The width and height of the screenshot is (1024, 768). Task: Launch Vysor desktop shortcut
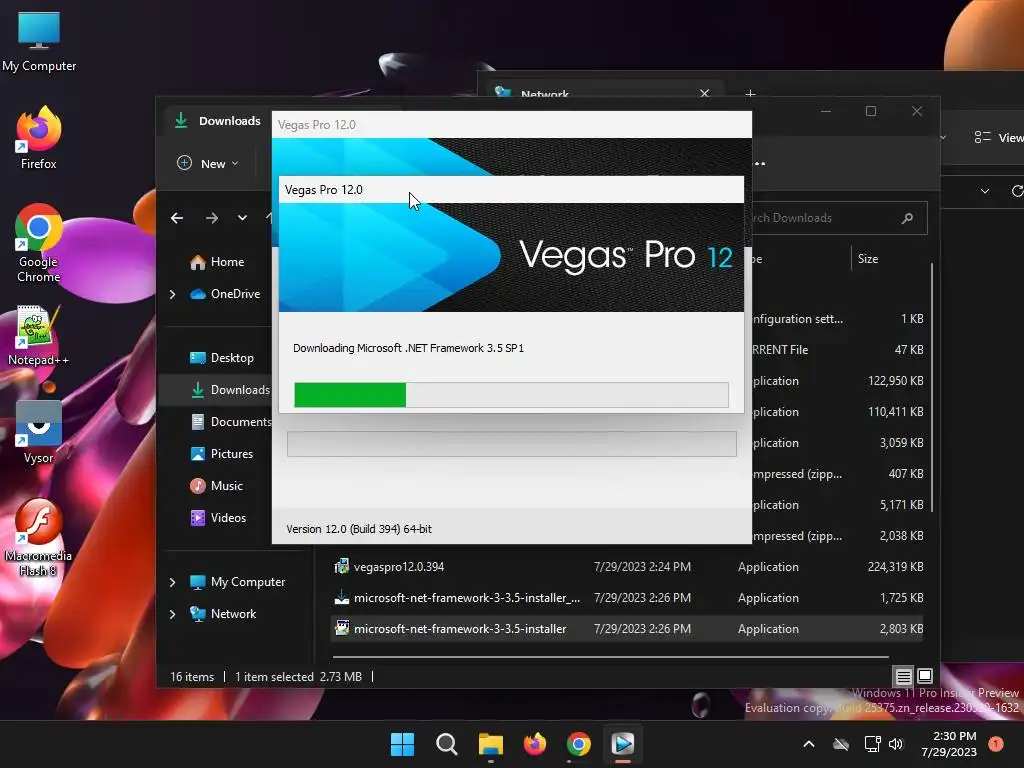tap(39, 432)
